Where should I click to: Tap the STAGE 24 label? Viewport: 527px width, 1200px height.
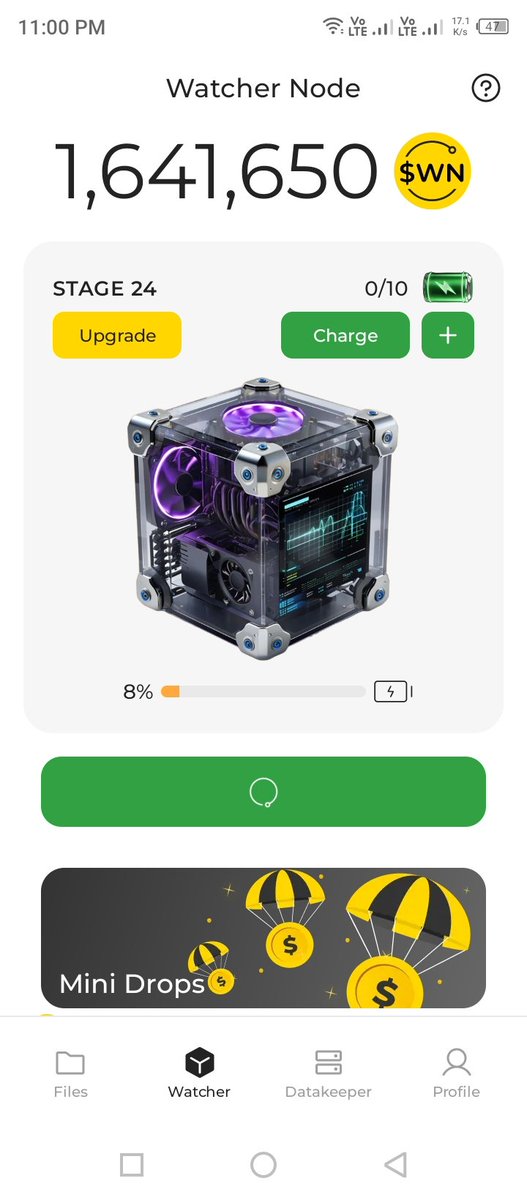pos(104,289)
